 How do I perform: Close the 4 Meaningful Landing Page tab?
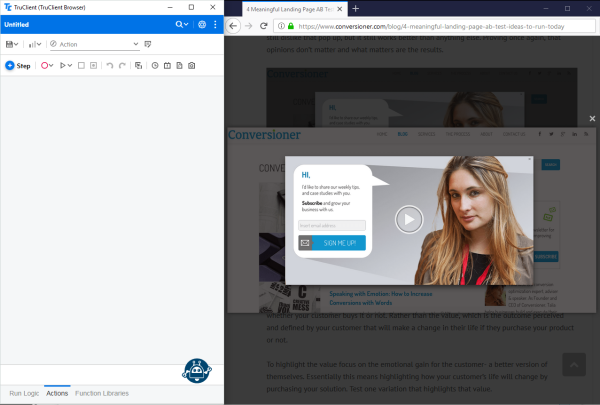340,9
